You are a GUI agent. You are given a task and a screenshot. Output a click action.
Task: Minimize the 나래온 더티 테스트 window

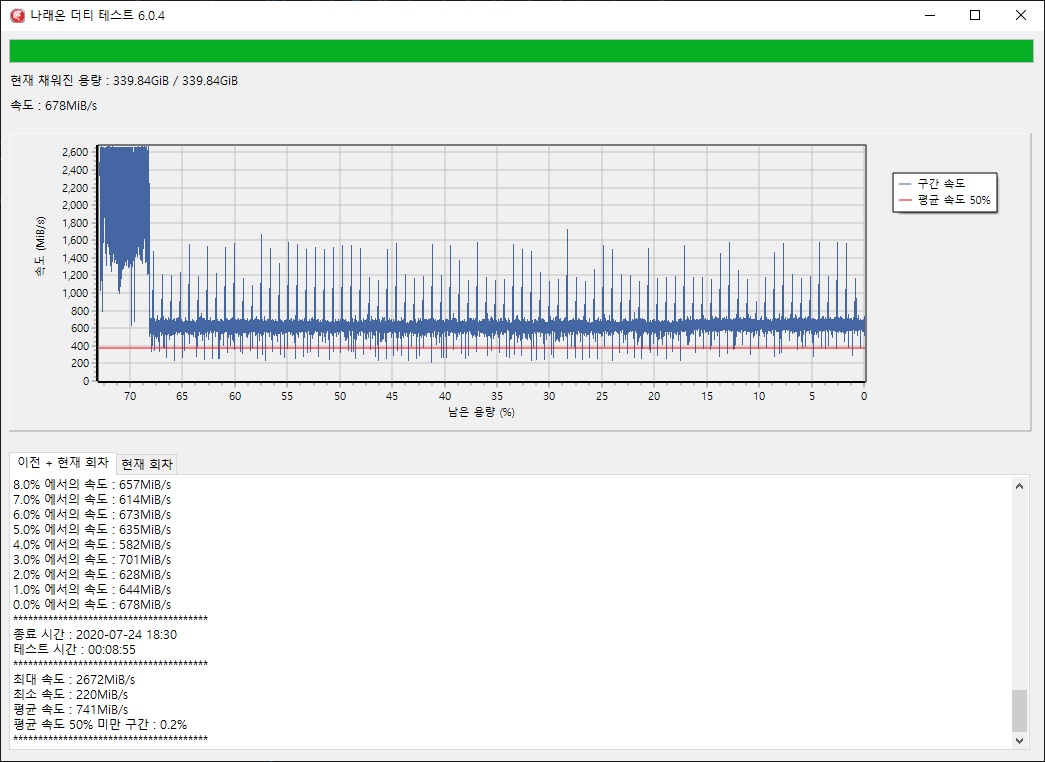930,15
